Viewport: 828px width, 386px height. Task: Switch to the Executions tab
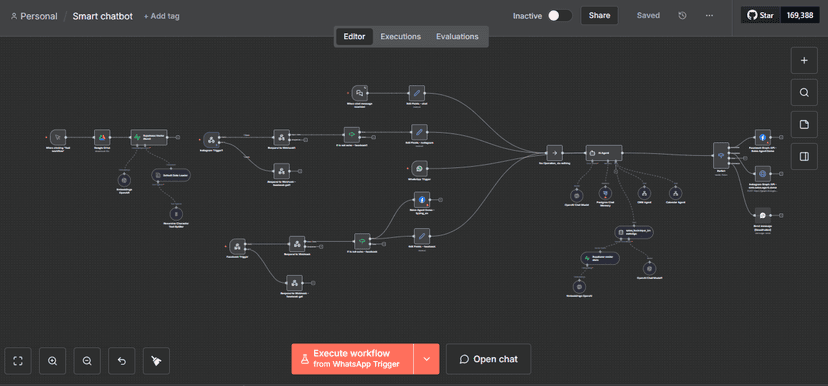point(400,36)
